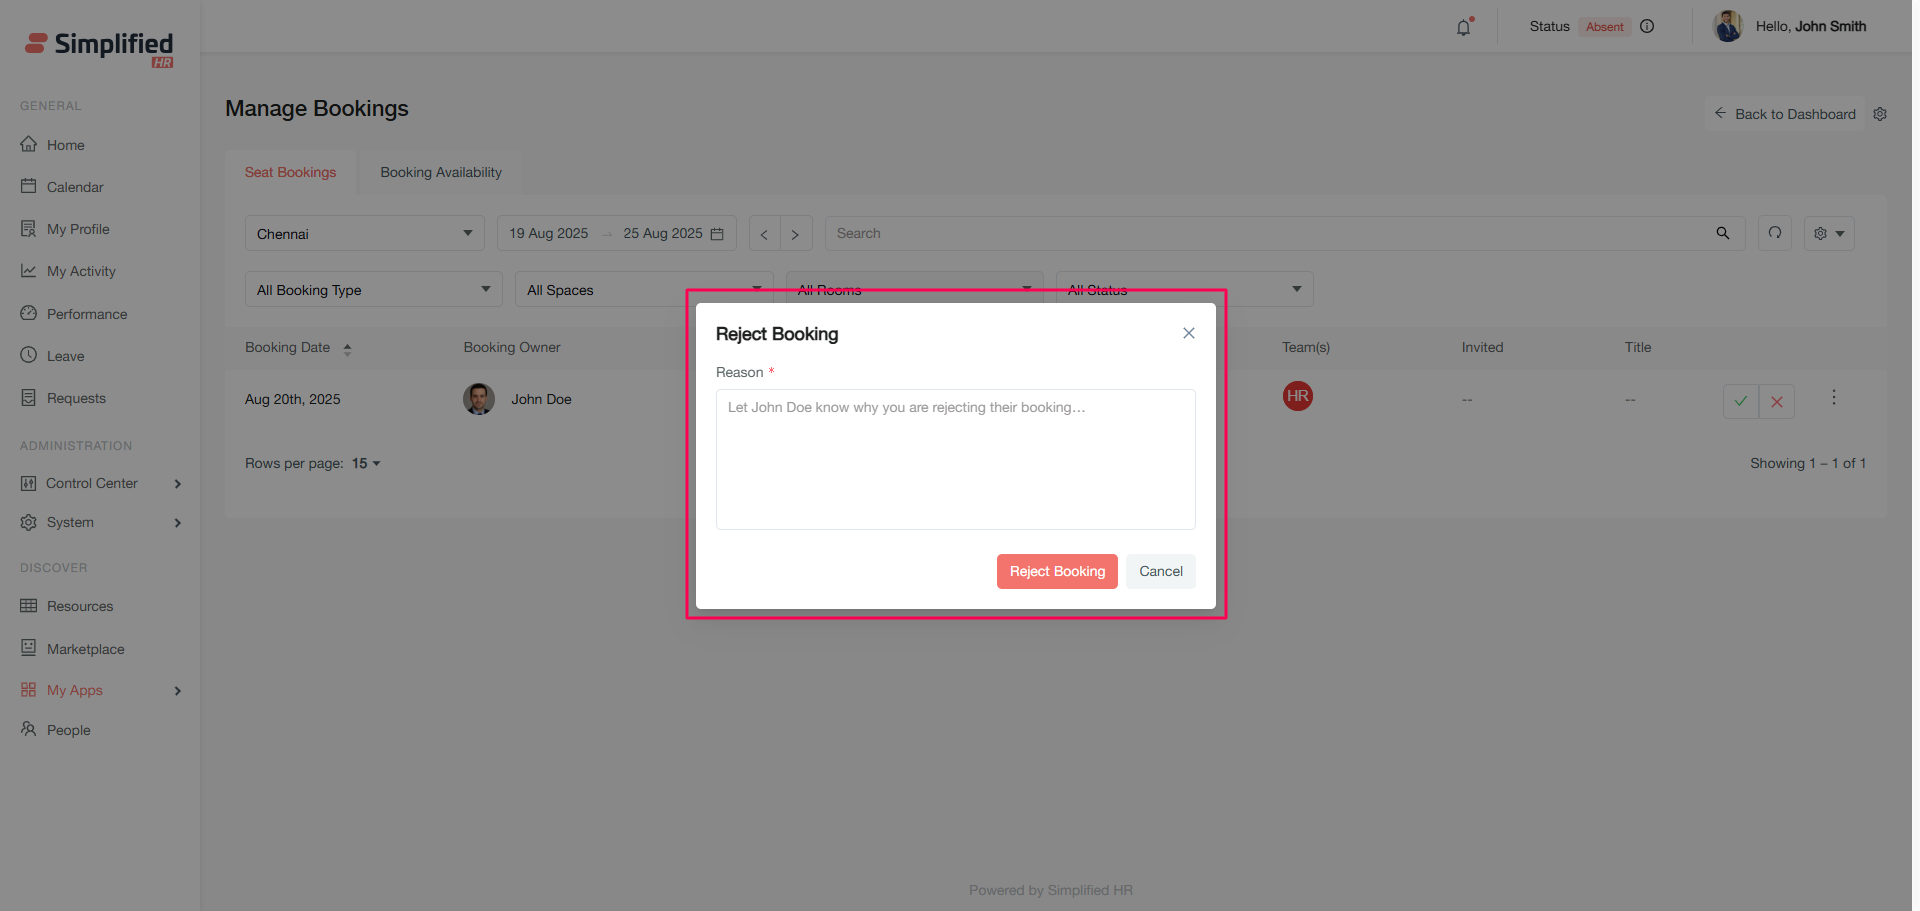Open row actions three-dot menu

click(1833, 398)
